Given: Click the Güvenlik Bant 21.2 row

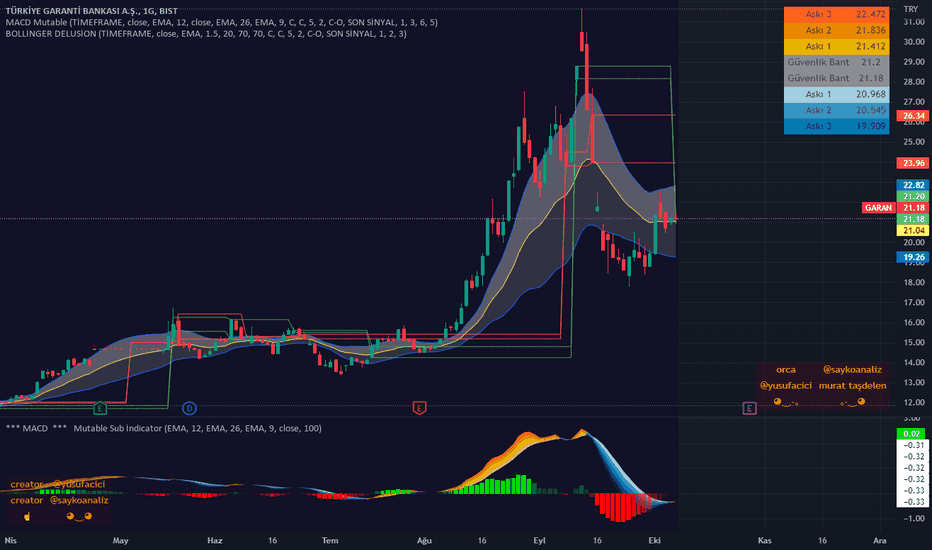Looking at the screenshot, I should [837, 62].
